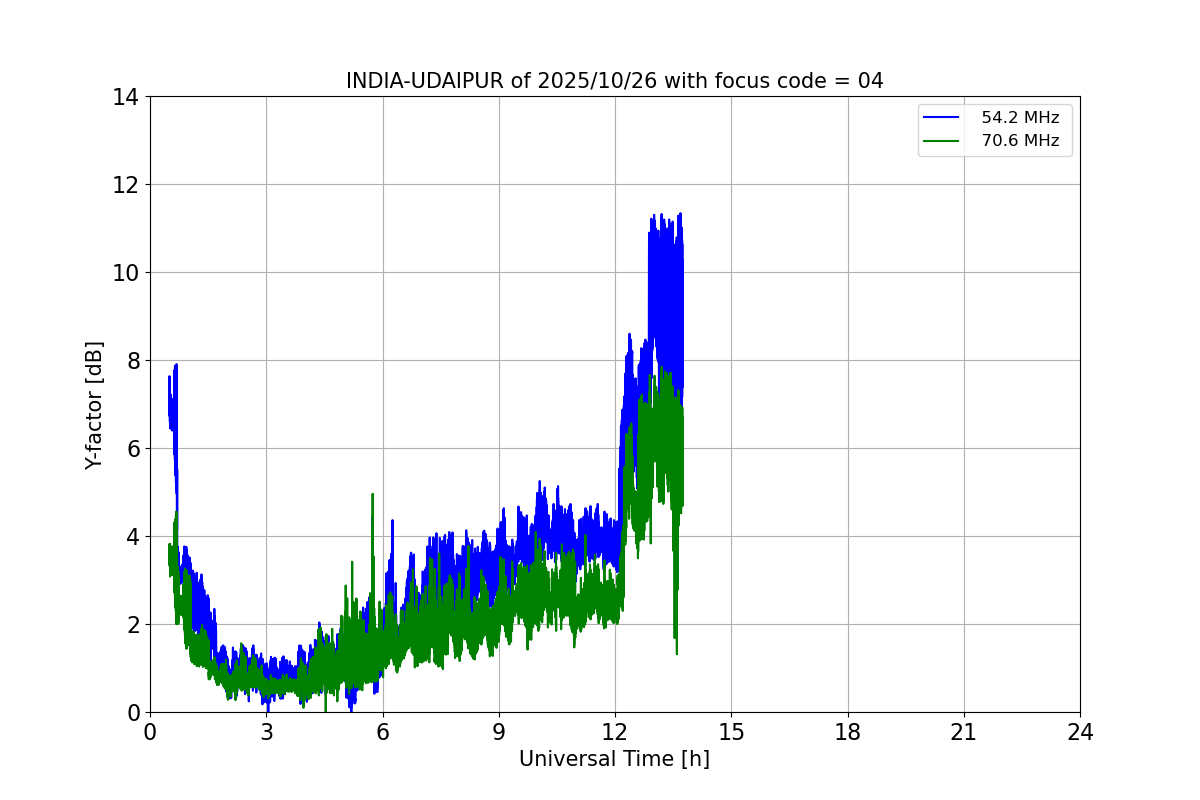Click the Y-factor [dB] axis label
Viewport: 1200px width, 800px height.
pyautogui.click(x=94, y=405)
